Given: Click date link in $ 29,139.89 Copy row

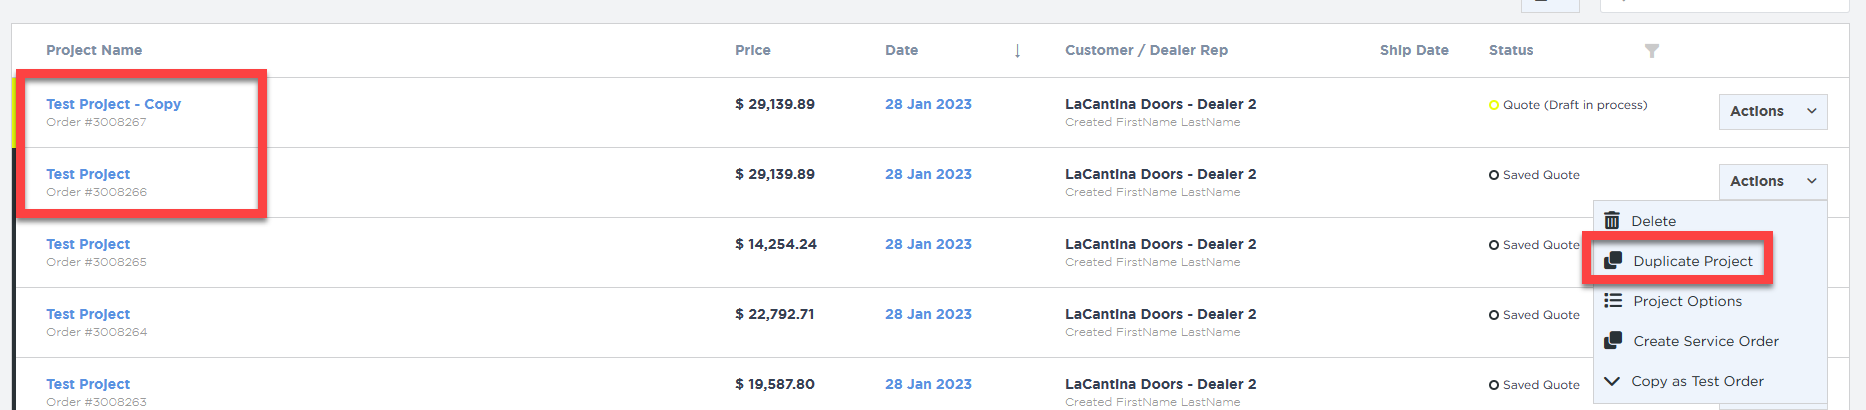Looking at the screenshot, I should pyautogui.click(x=928, y=104).
